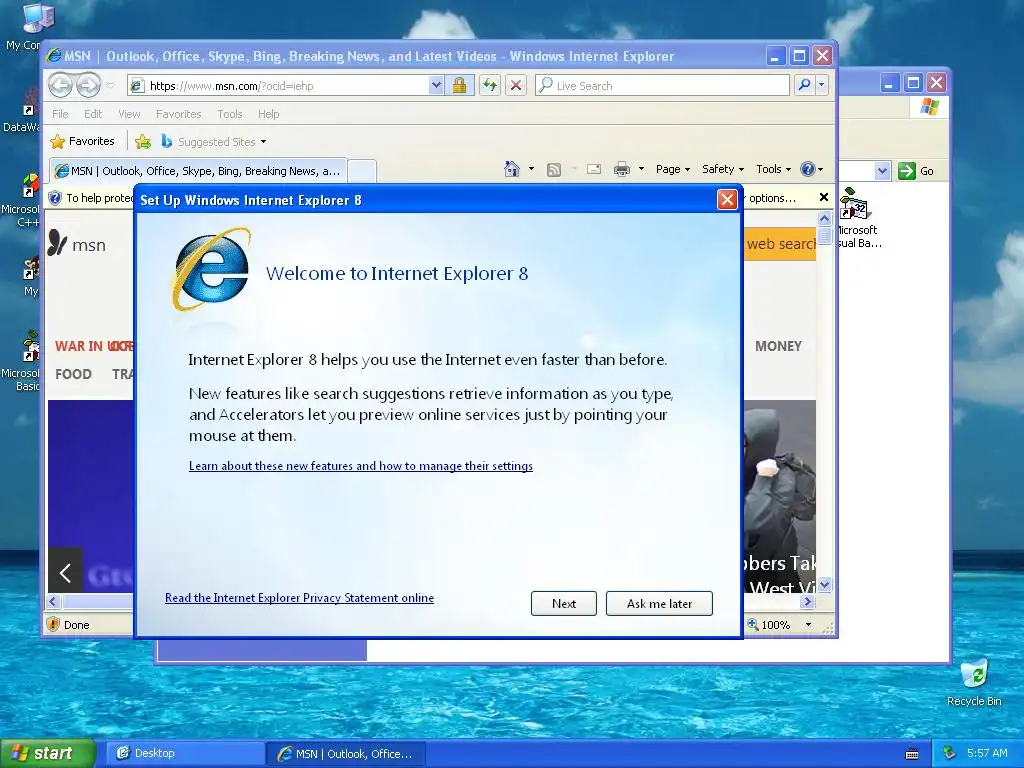
Task: Switch to Desktop taskbar button
Action: (x=185, y=753)
